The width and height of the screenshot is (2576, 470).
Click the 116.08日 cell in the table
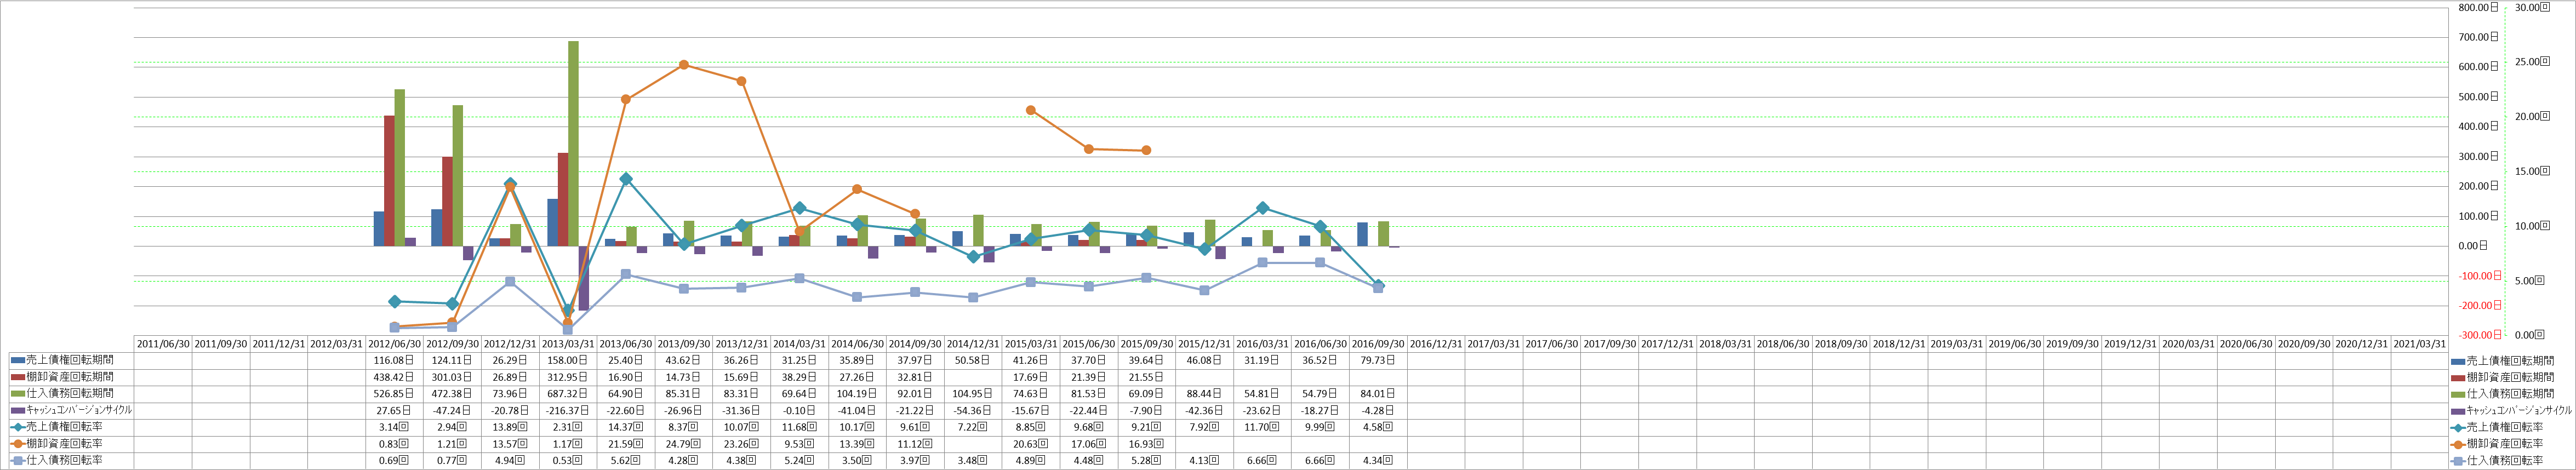click(x=394, y=360)
